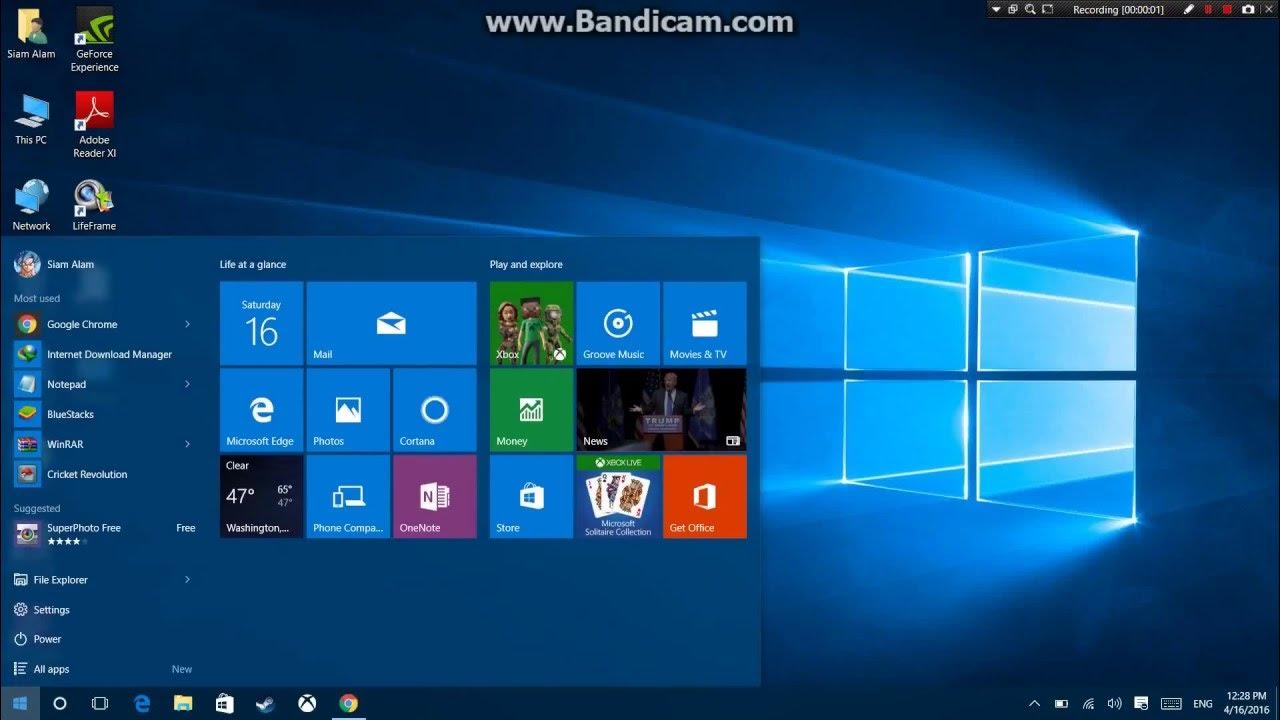Open Xbox app from the taskbar

tap(307, 703)
